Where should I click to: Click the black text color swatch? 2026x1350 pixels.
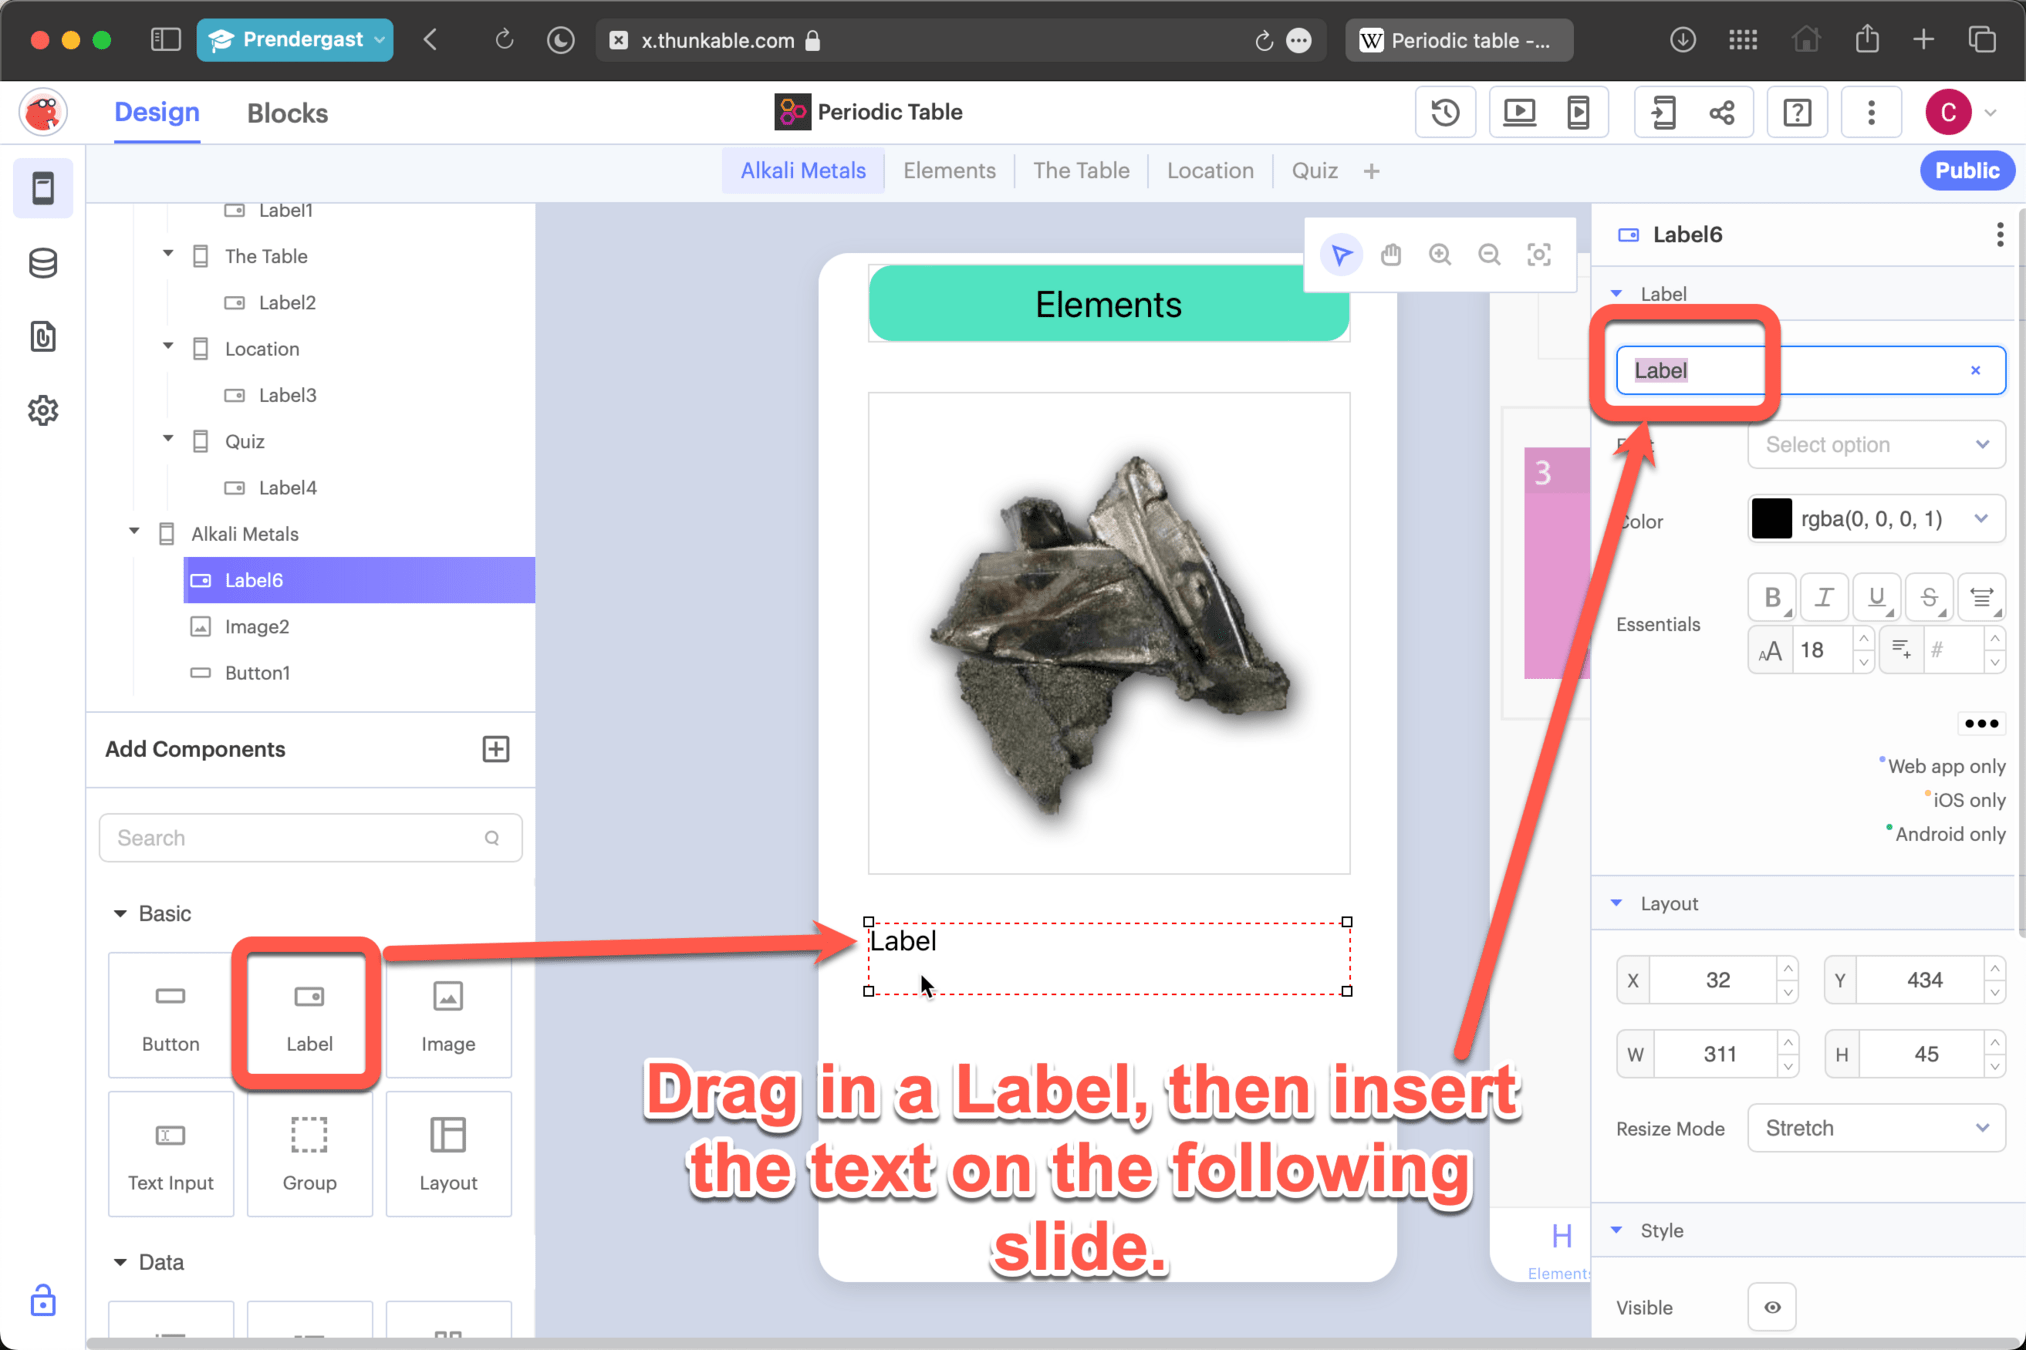[1771, 519]
